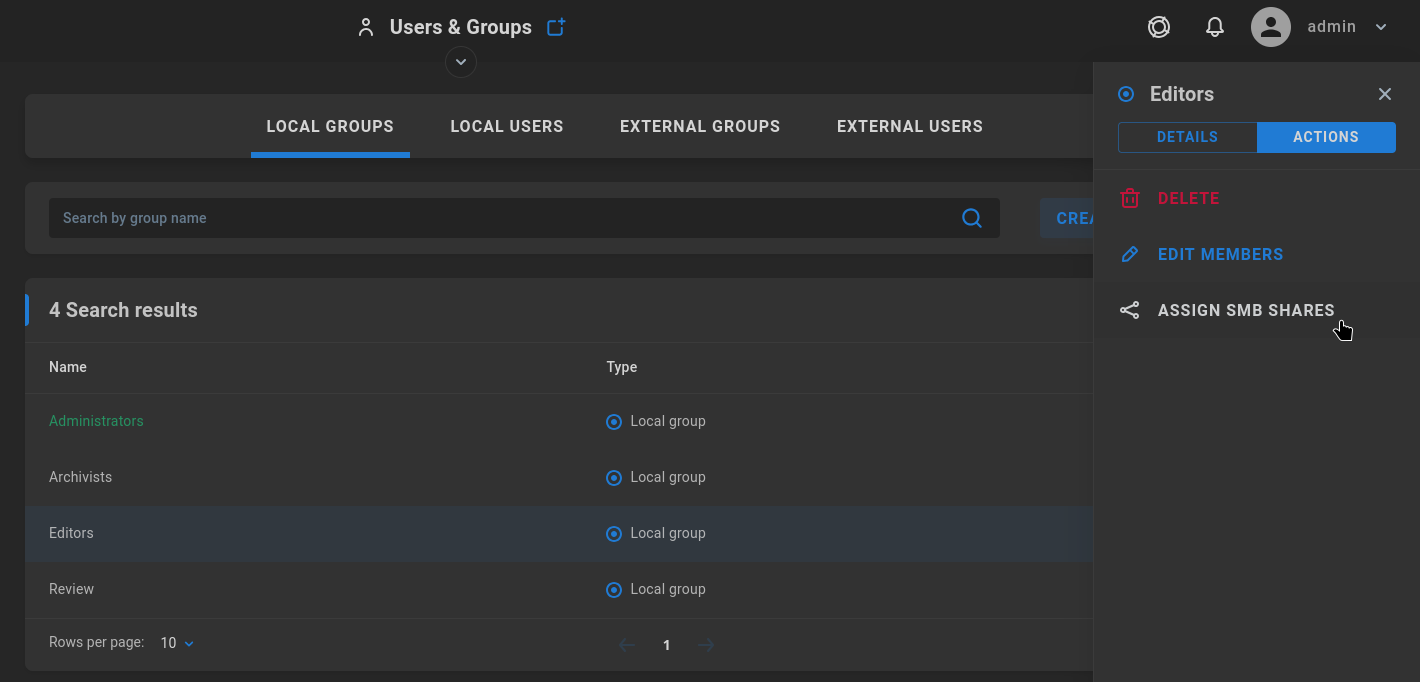The height and width of the screenshot is (682, 1420).
Task: Click the Delete action label
Action: point(1189,198)
